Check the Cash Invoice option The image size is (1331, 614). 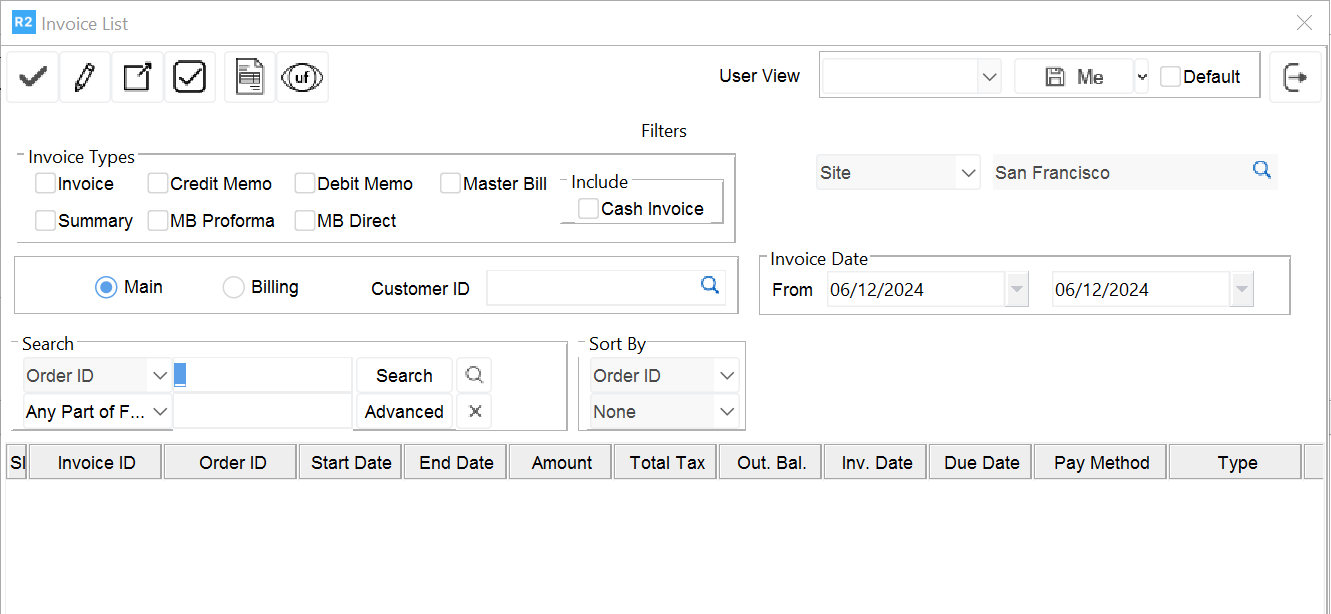point(589,208)
